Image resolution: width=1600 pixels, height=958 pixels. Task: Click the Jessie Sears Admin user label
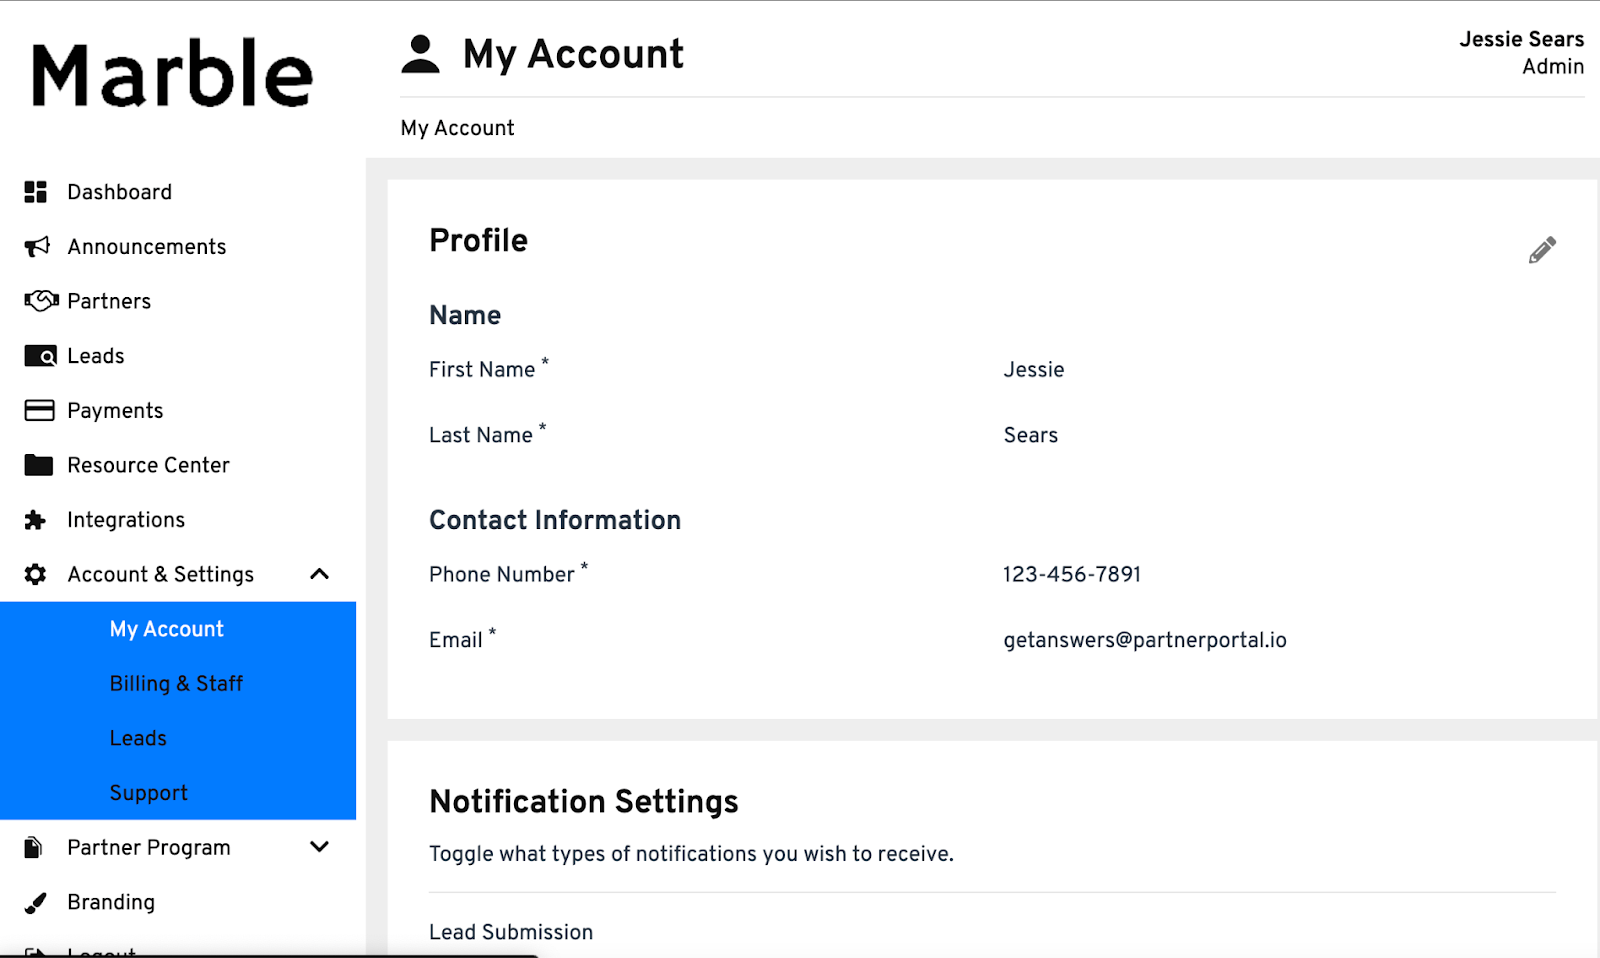[x=1521, y=52]
